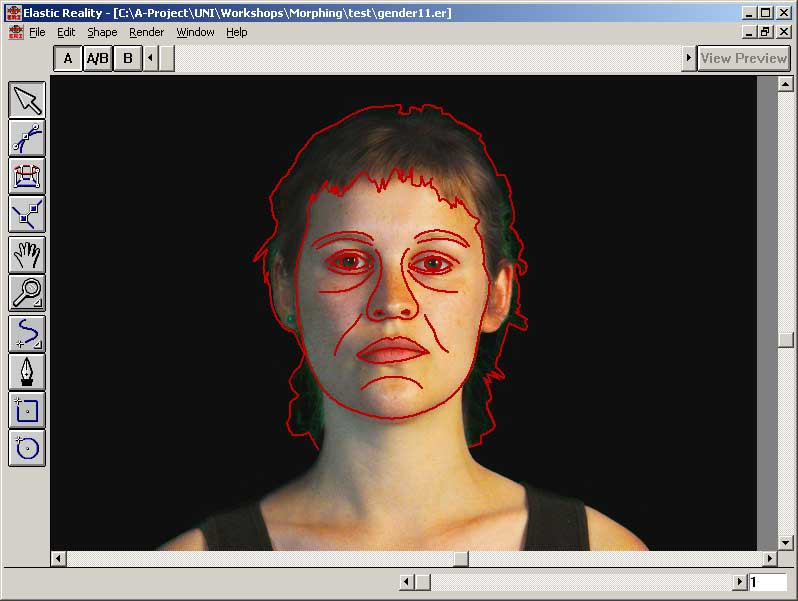Click frame slider right arrow
Image resolution: width=798 pixels, height=601 pixels.
(x=740, y=582)
